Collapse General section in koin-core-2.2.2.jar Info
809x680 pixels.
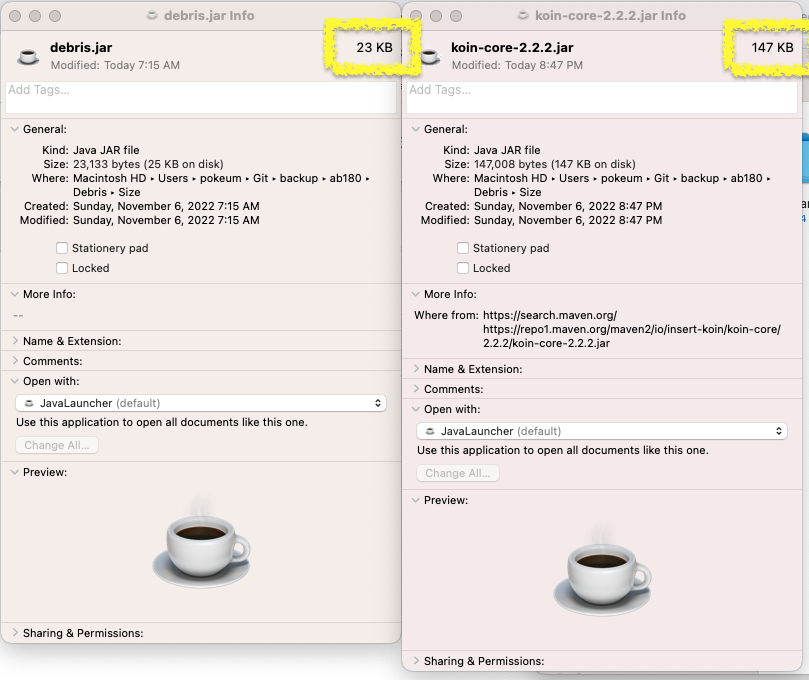point(415,129)
